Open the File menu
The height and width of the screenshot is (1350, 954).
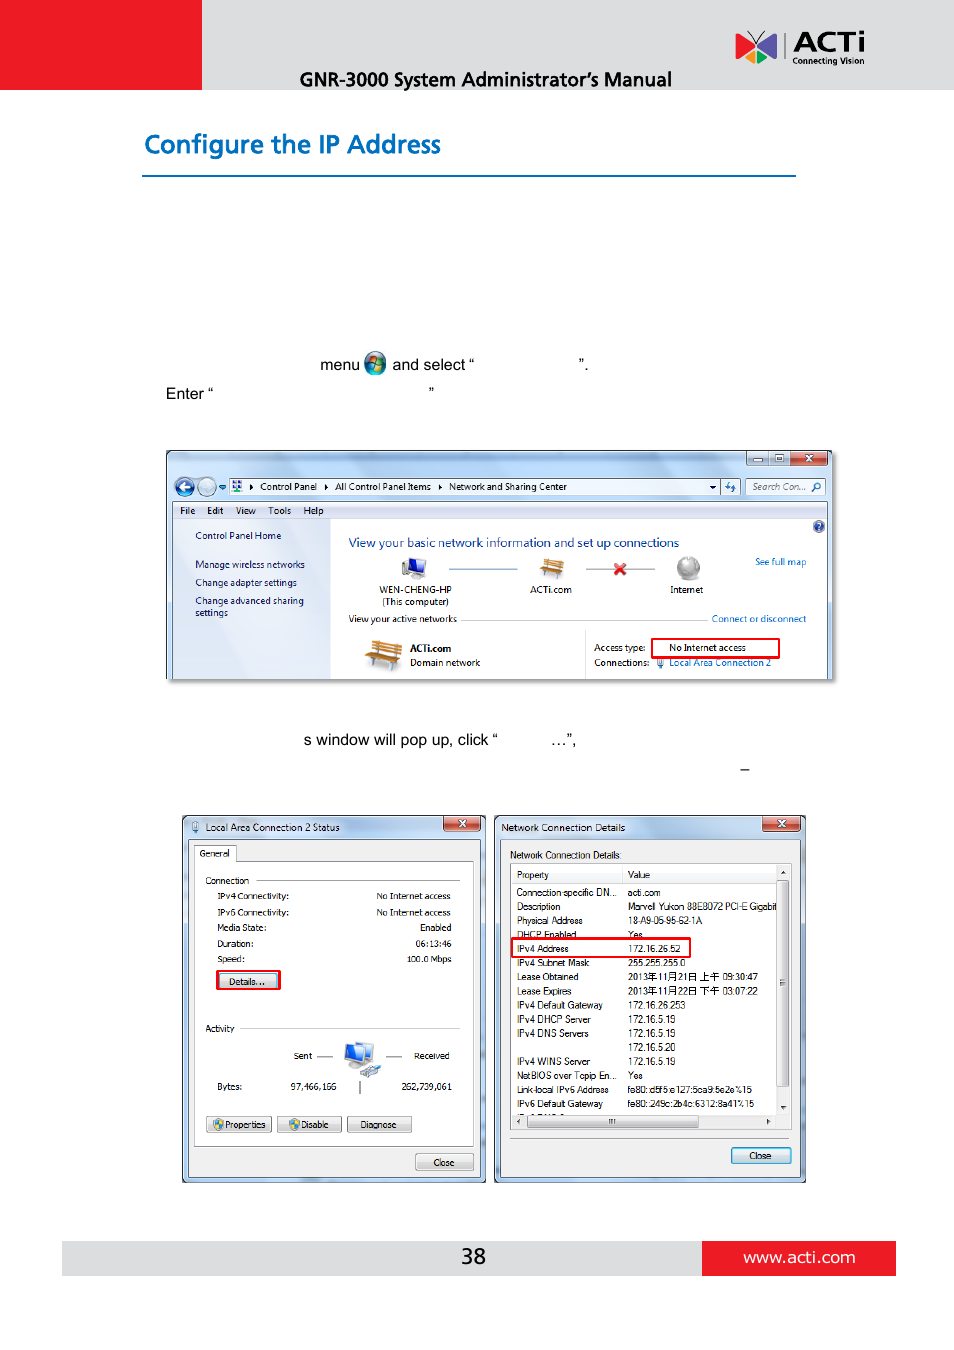pyautogui.click(x=188, y=511)
